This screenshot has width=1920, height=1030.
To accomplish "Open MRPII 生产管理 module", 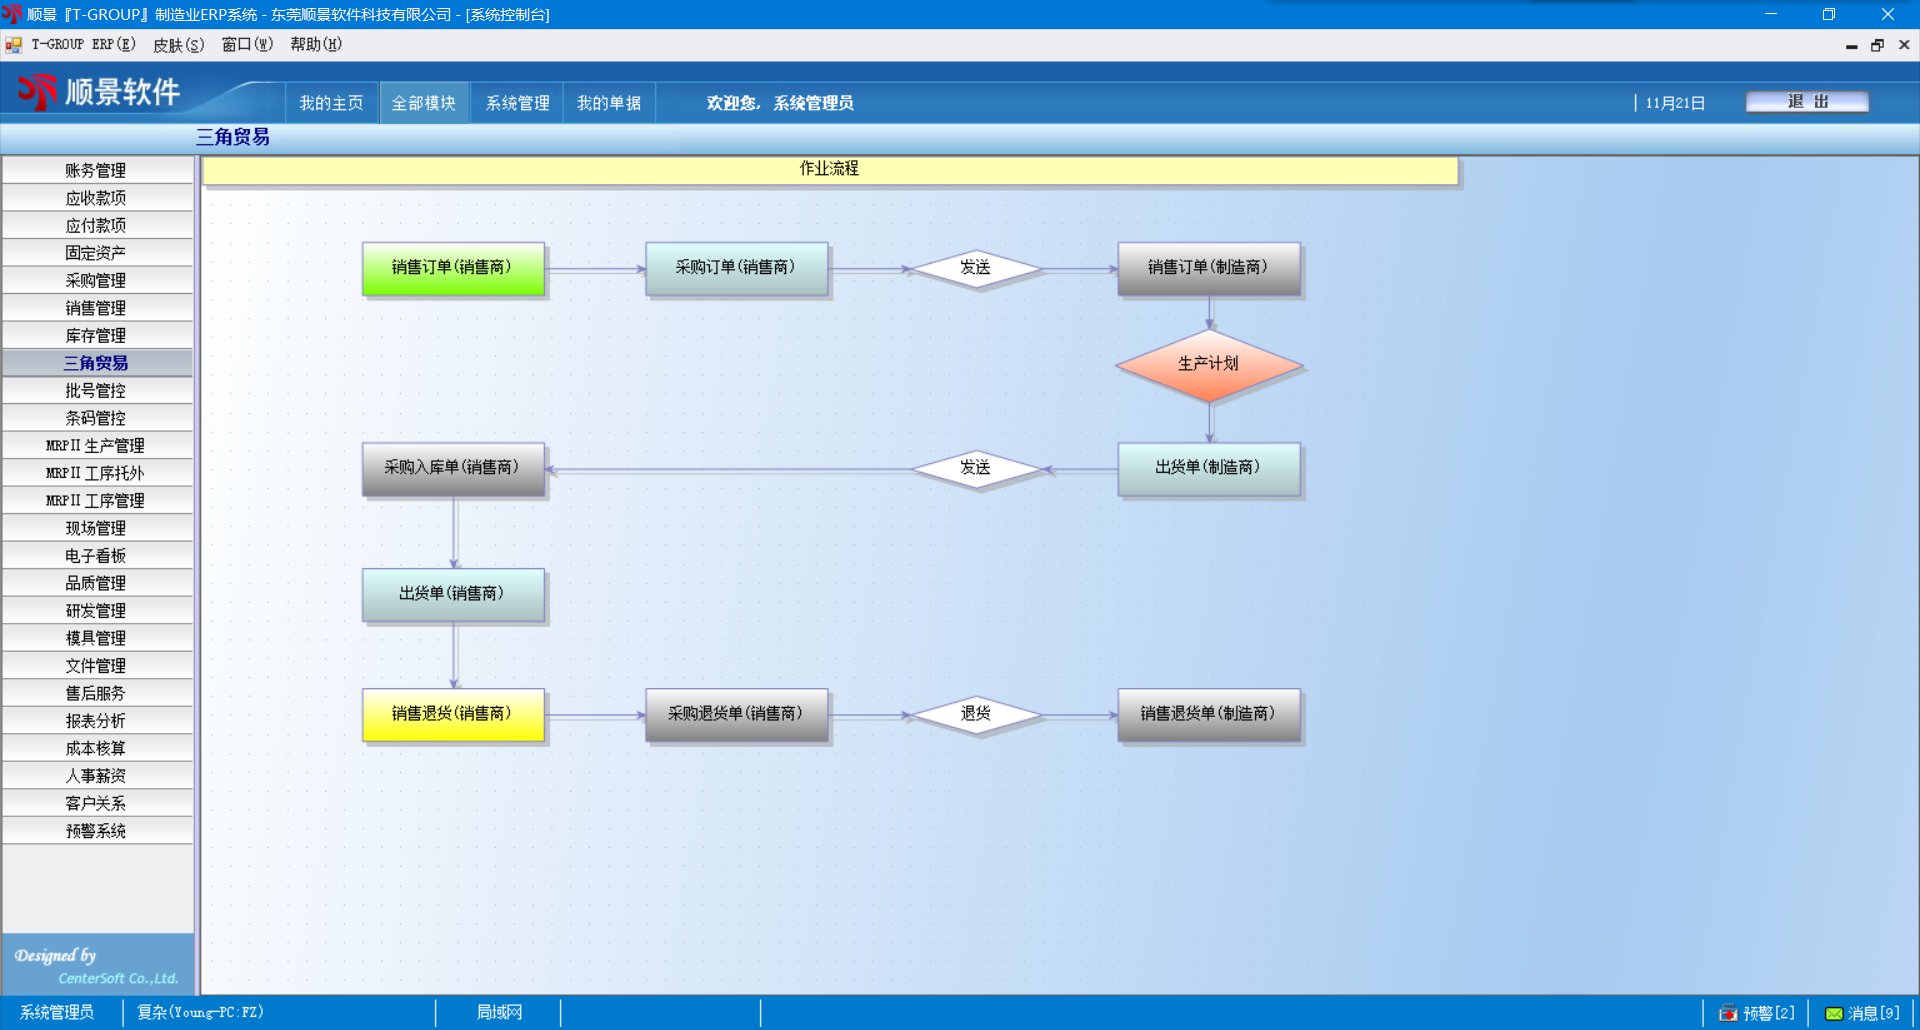I will point(96,446).
